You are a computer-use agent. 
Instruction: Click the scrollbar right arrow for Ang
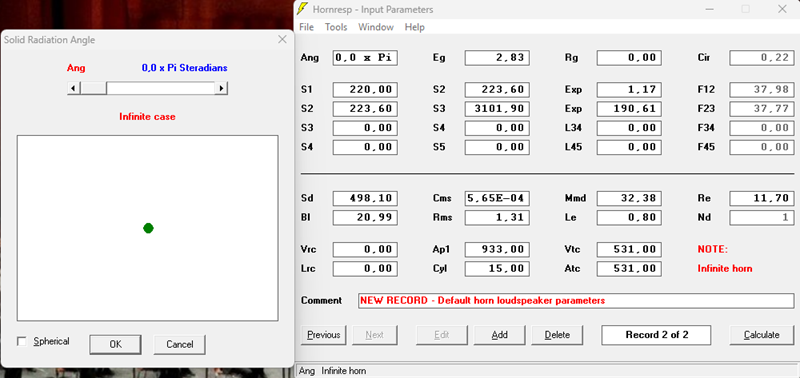(221, 88)
